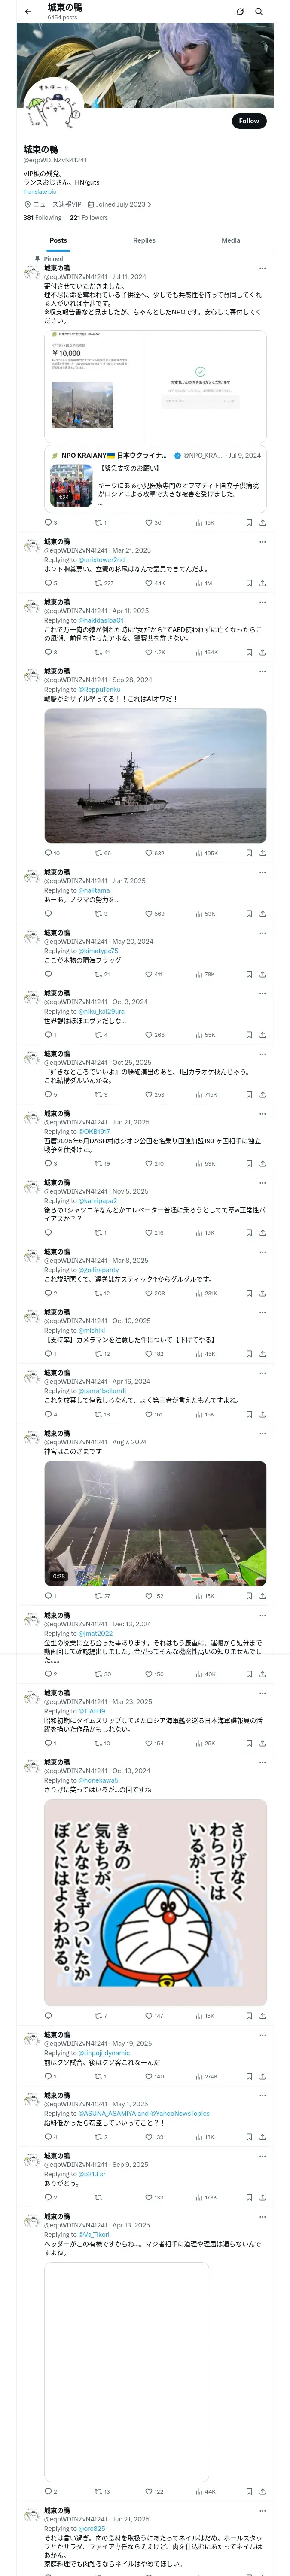290x2576 pixels.
Task: Click the Grok icon beside search
Action: tap(240, 12)
